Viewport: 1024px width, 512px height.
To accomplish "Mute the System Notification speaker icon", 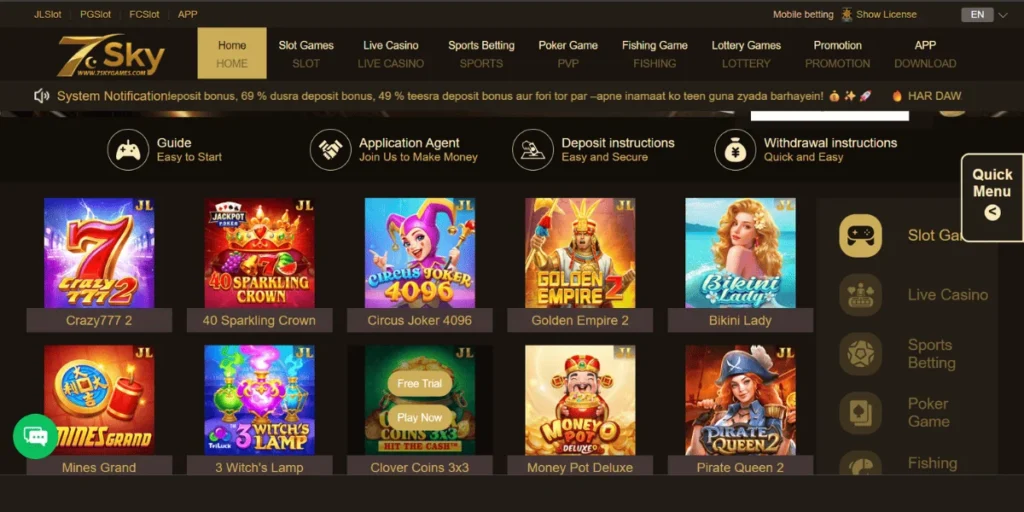I will point(42,96).
